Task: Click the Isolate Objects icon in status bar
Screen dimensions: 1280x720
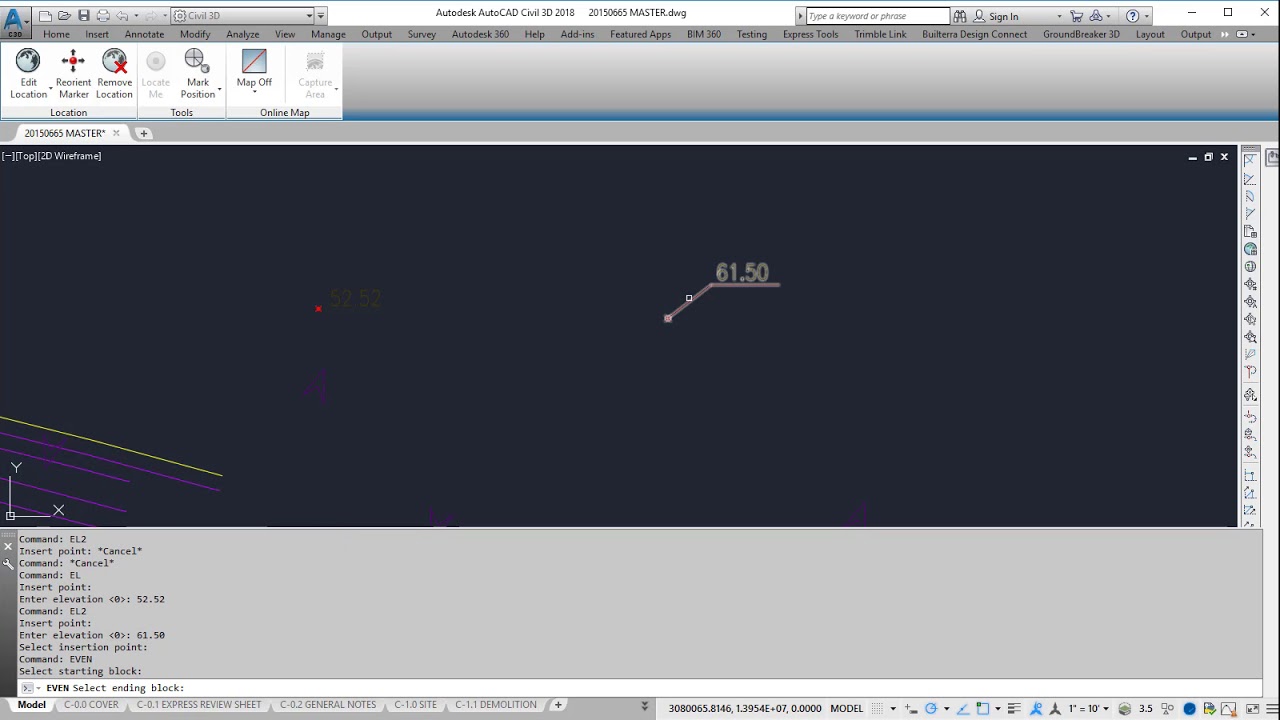Action: coord(1167,708)
